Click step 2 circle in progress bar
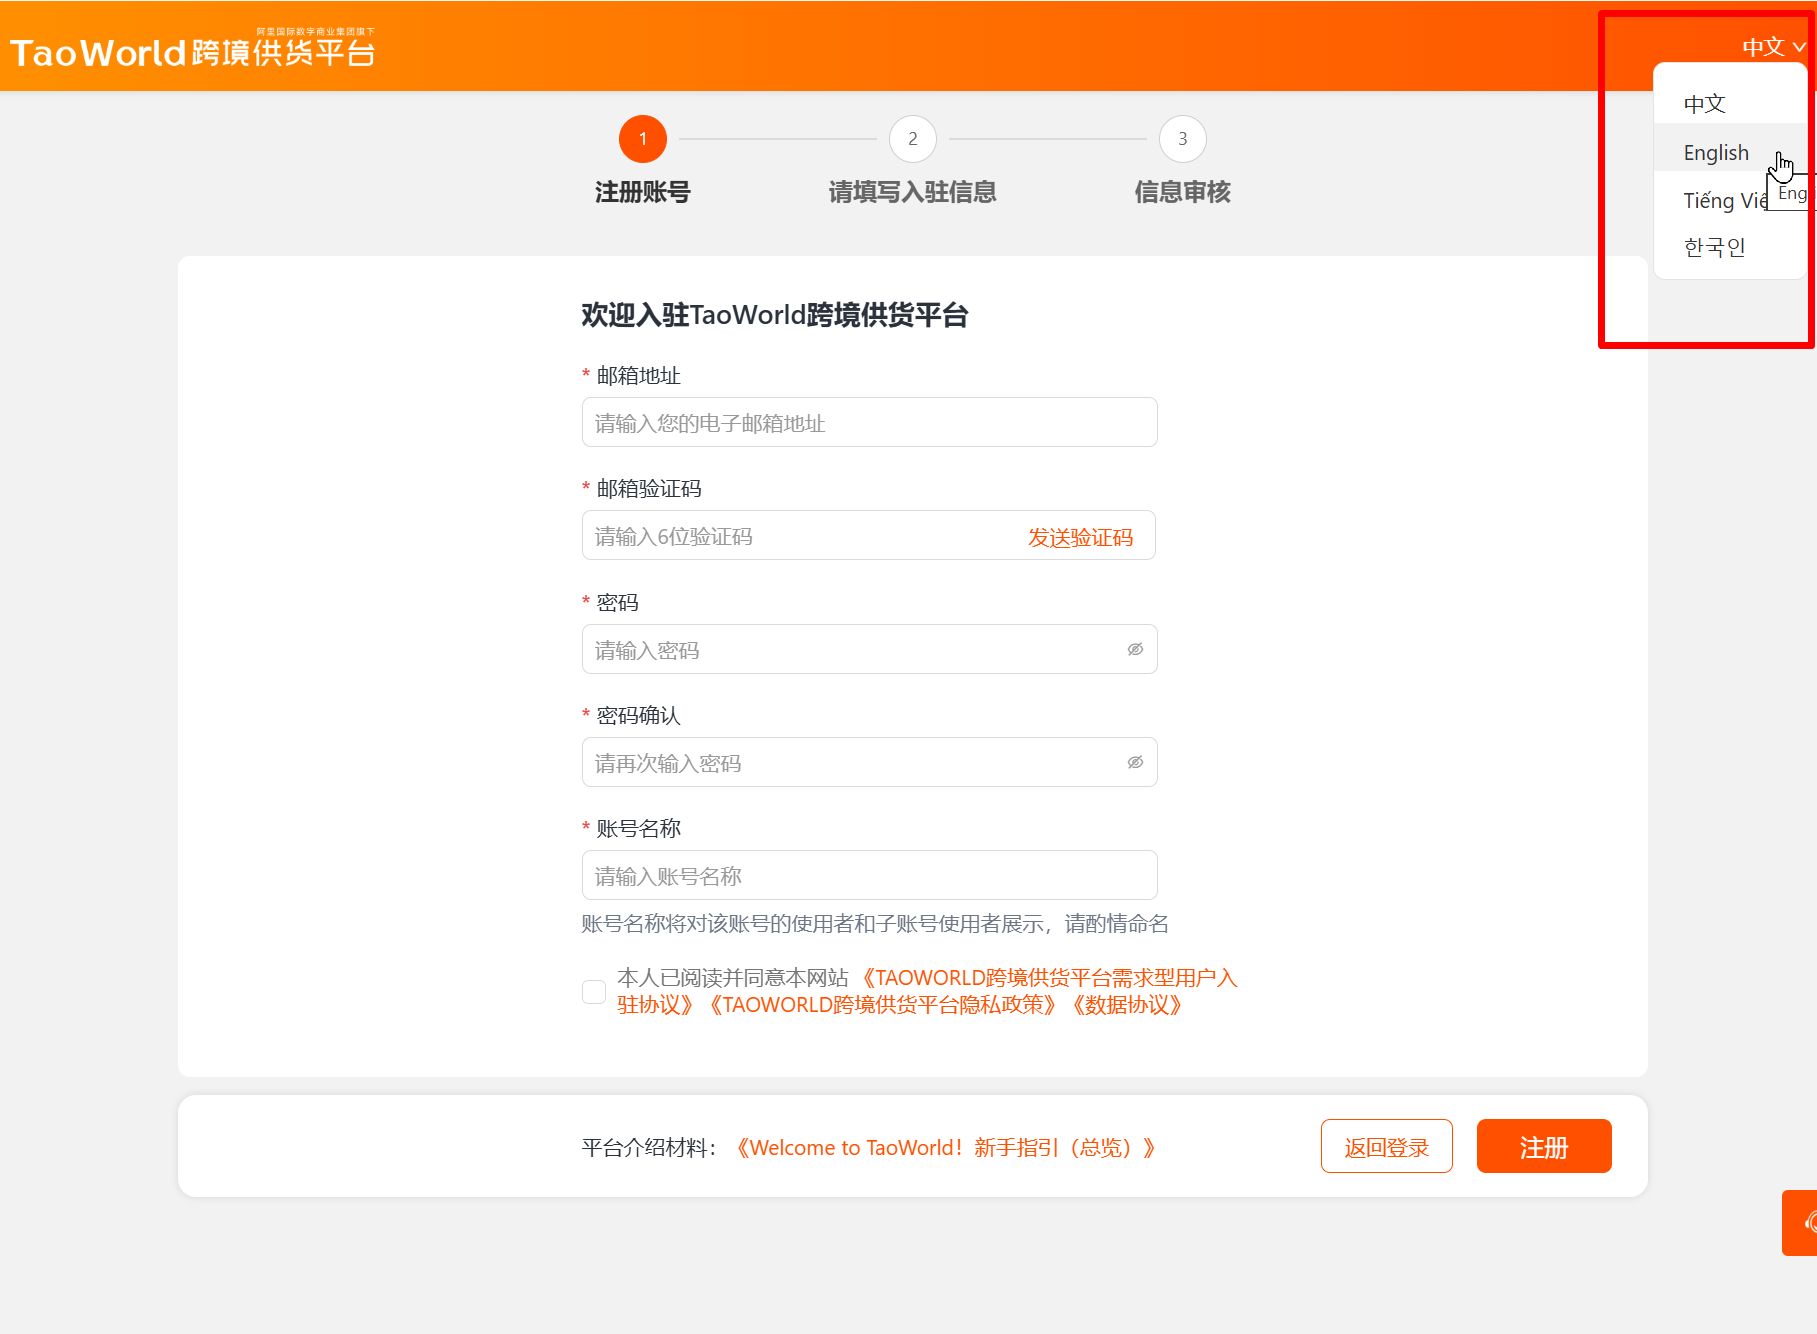 [x=912, y=139]
